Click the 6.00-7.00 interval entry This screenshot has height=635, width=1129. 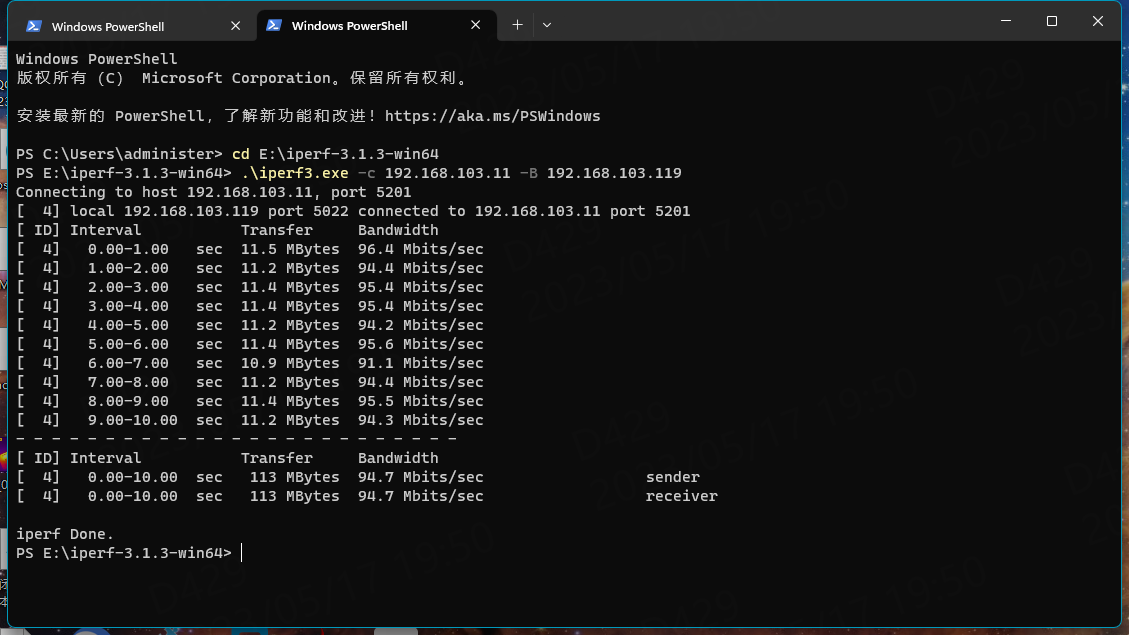128,363
